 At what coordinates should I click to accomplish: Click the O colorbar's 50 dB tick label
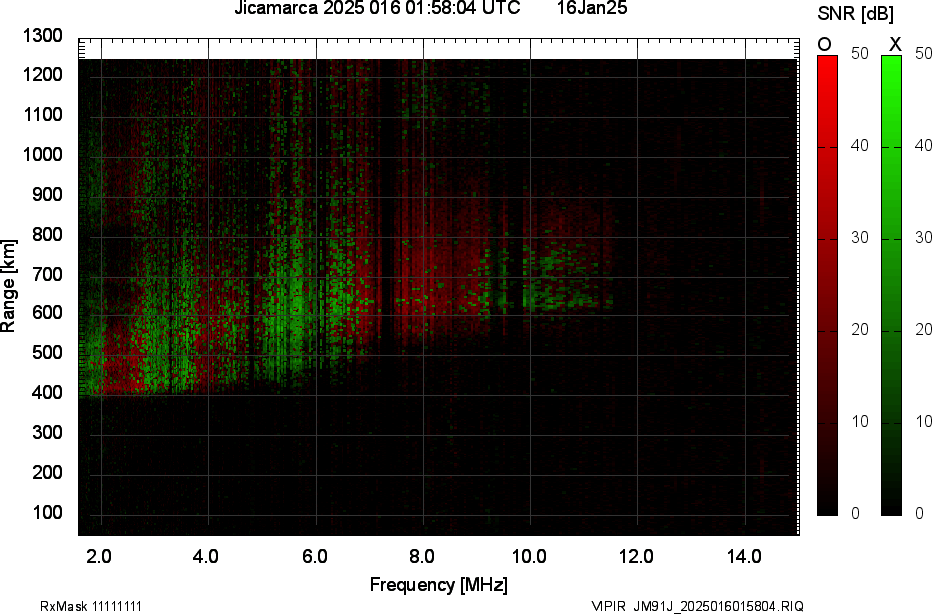click(x=859, y=53)
